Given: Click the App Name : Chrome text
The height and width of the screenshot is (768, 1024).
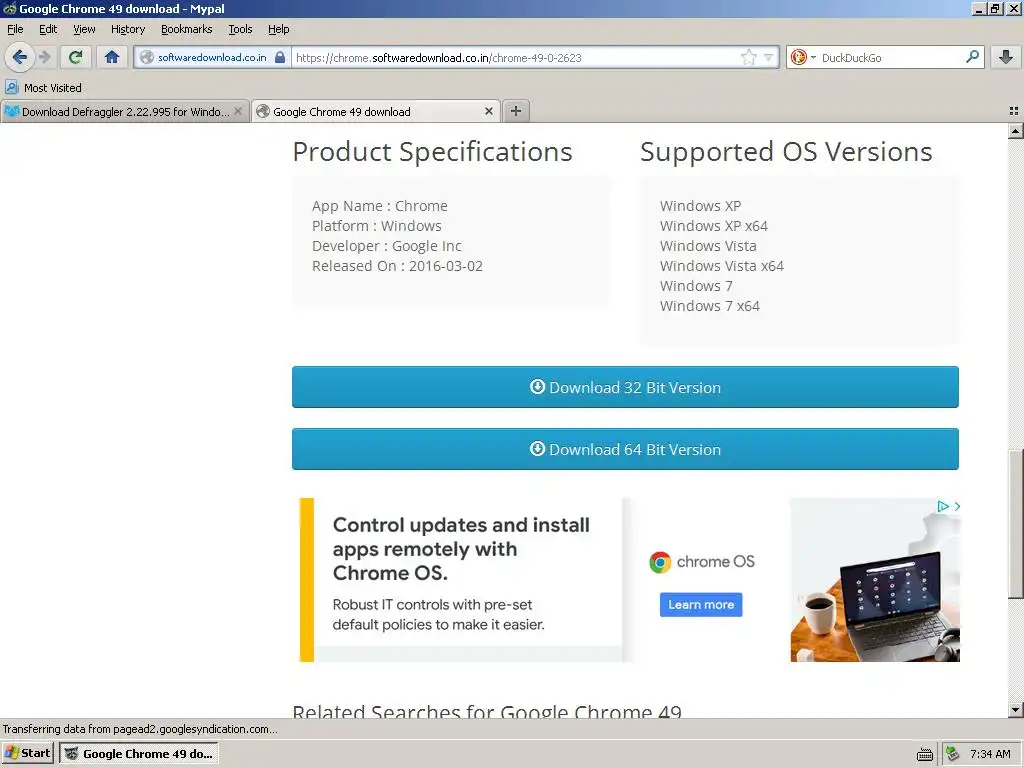Looking at the screenshot, I should 379,206.
